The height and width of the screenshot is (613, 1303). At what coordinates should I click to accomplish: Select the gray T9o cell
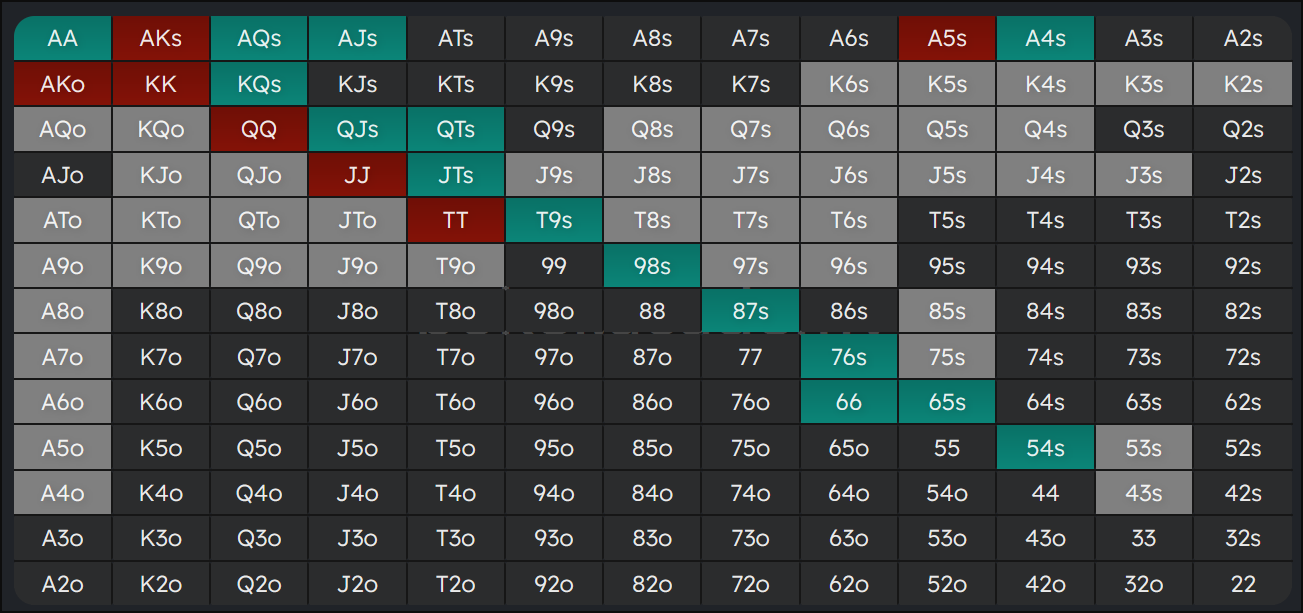point(456,266)
